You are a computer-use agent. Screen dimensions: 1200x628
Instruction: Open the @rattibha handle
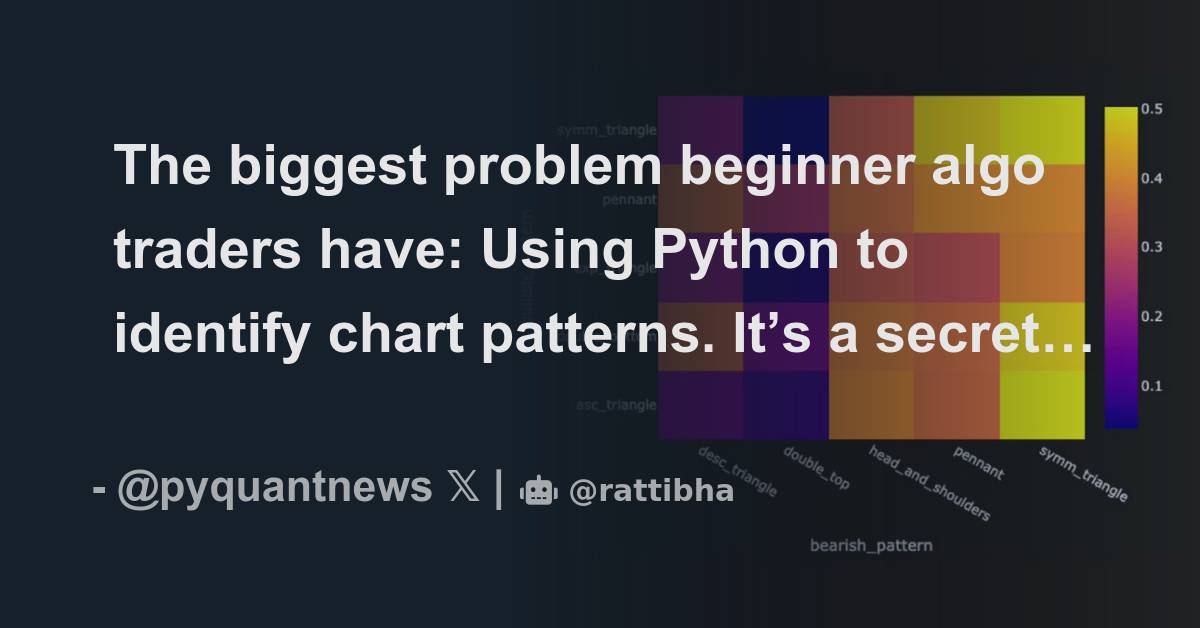[651, 491]
